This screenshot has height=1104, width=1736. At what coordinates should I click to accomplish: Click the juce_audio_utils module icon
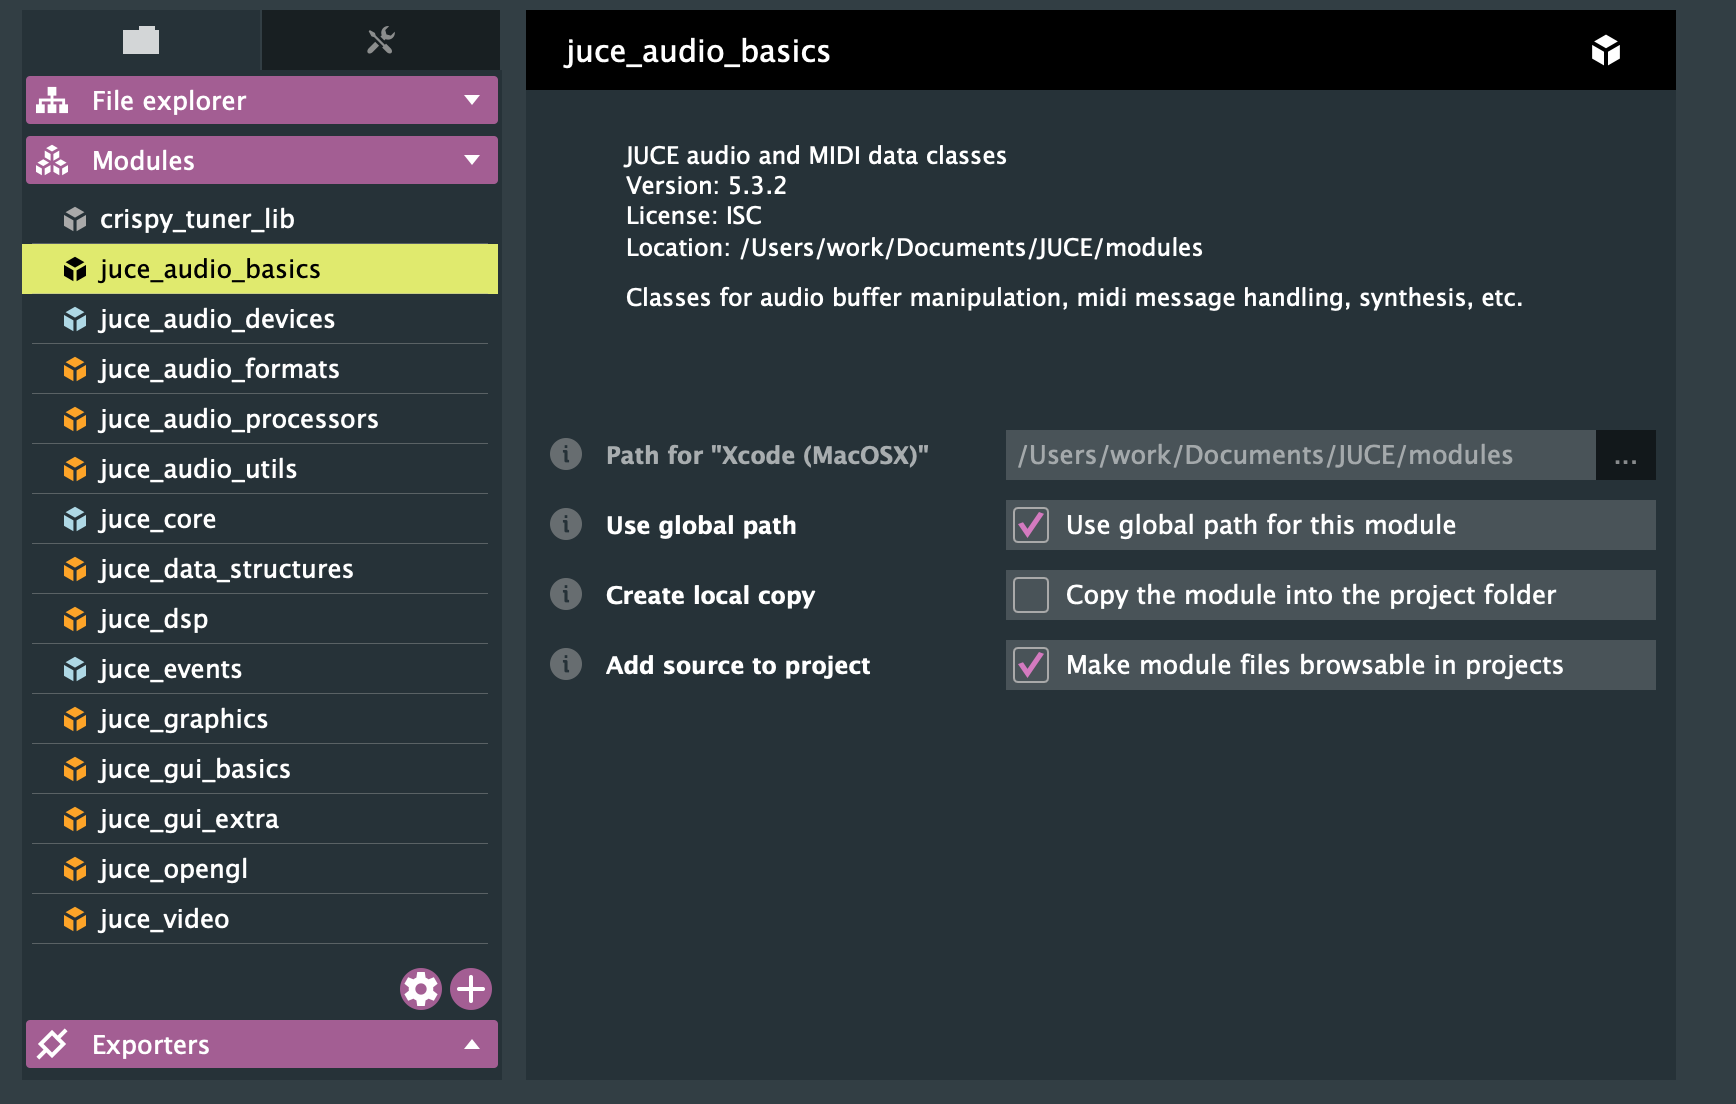(75, 469)
